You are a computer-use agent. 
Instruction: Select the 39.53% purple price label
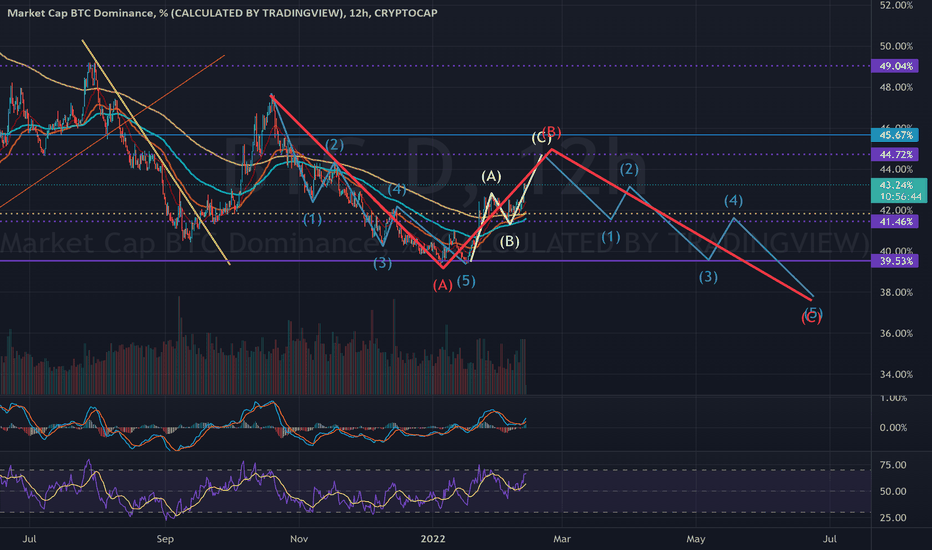coord(895,260)
